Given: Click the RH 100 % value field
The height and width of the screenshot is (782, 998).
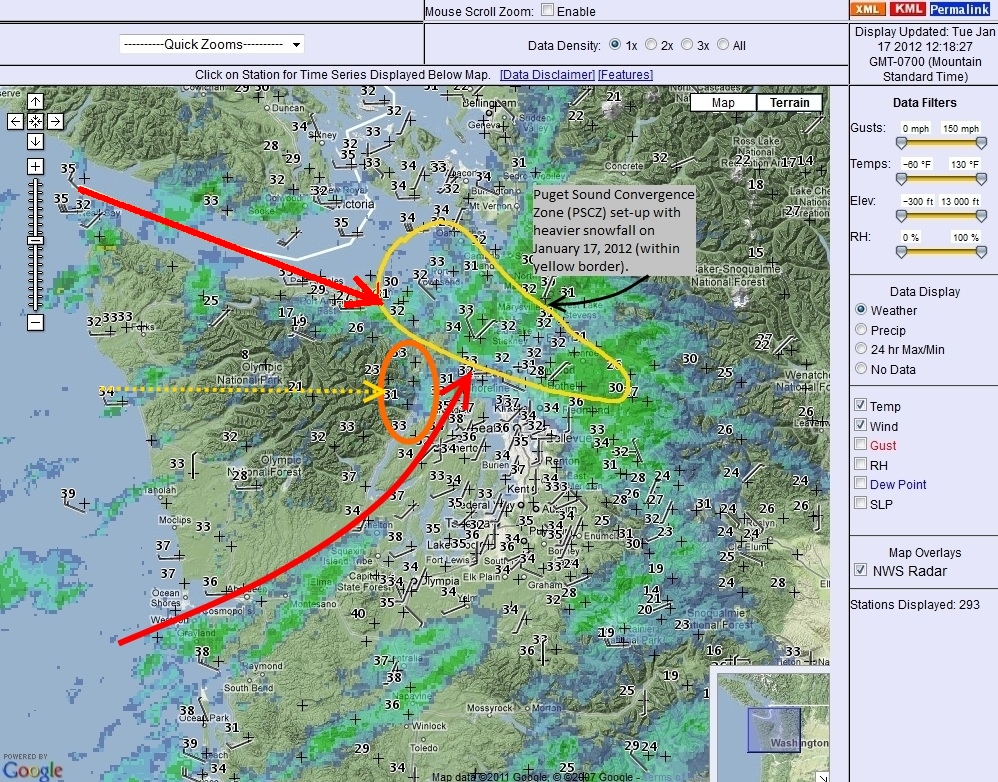Looking at the screenshot, I should click(x=965, y=237).
